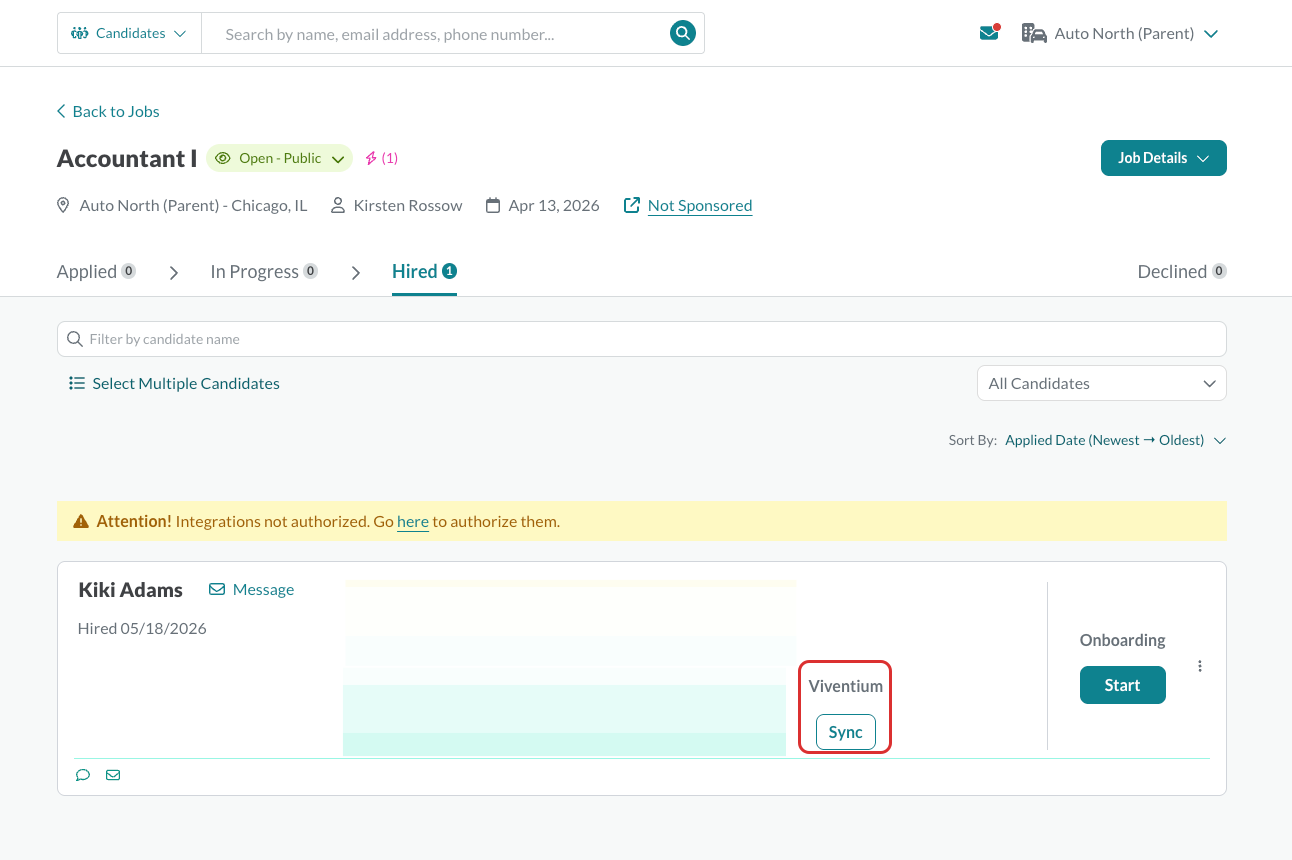Click the Kirsten Rossow owner text
1292x860 pixels.
[x=408, y=205]
